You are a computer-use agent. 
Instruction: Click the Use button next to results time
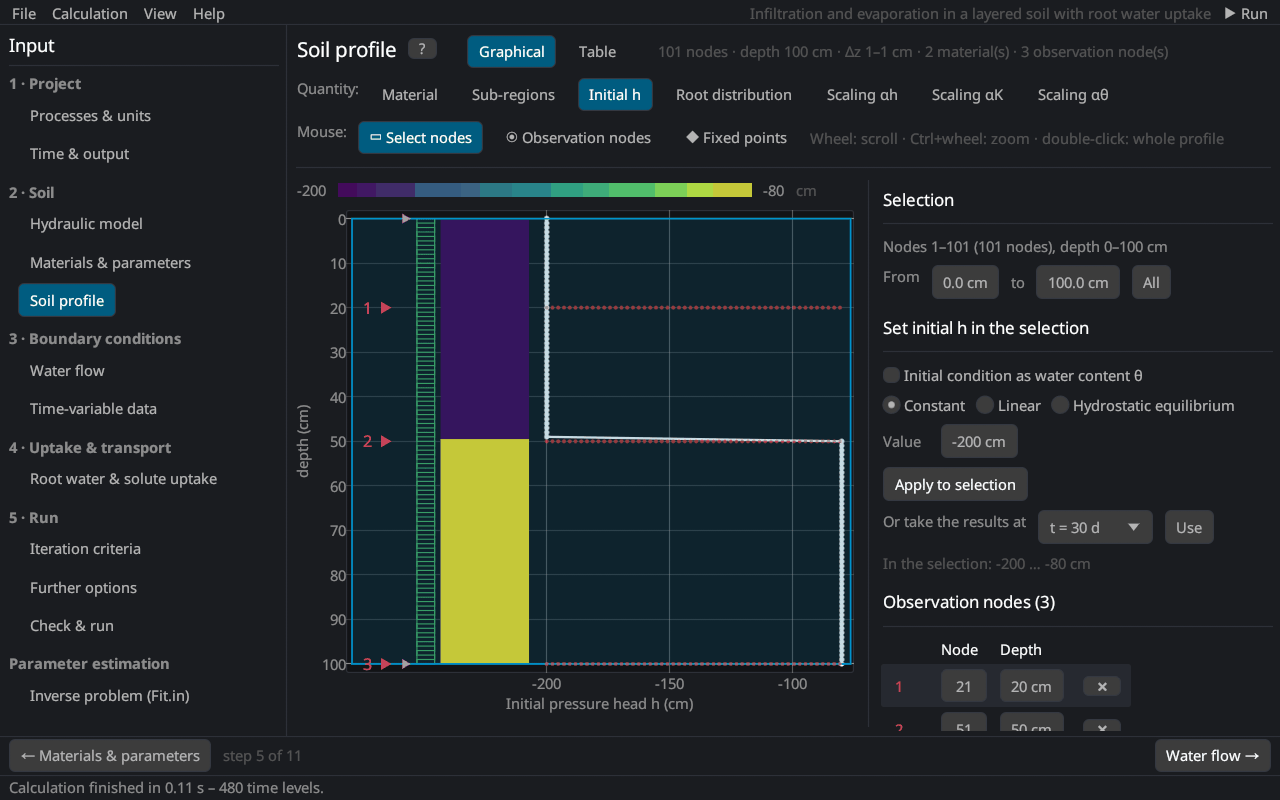tap(1189, 527)
